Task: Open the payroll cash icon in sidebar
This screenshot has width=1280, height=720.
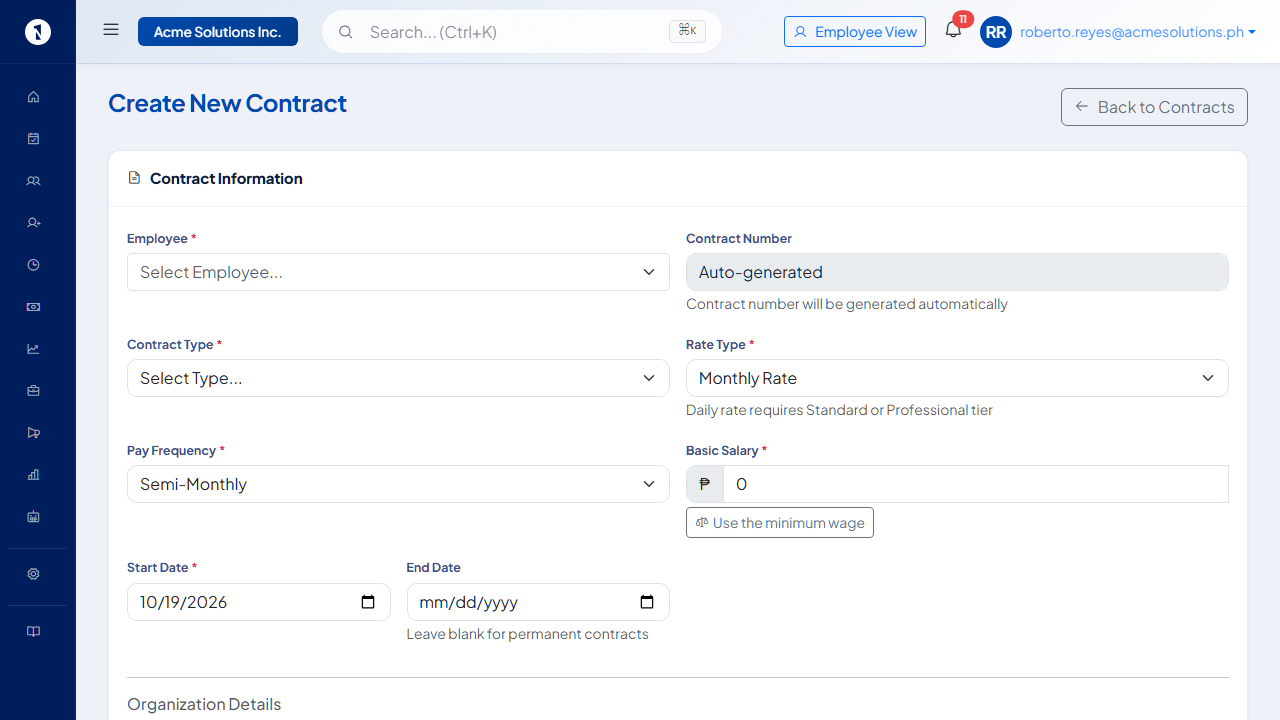Action: pos(33,307)
